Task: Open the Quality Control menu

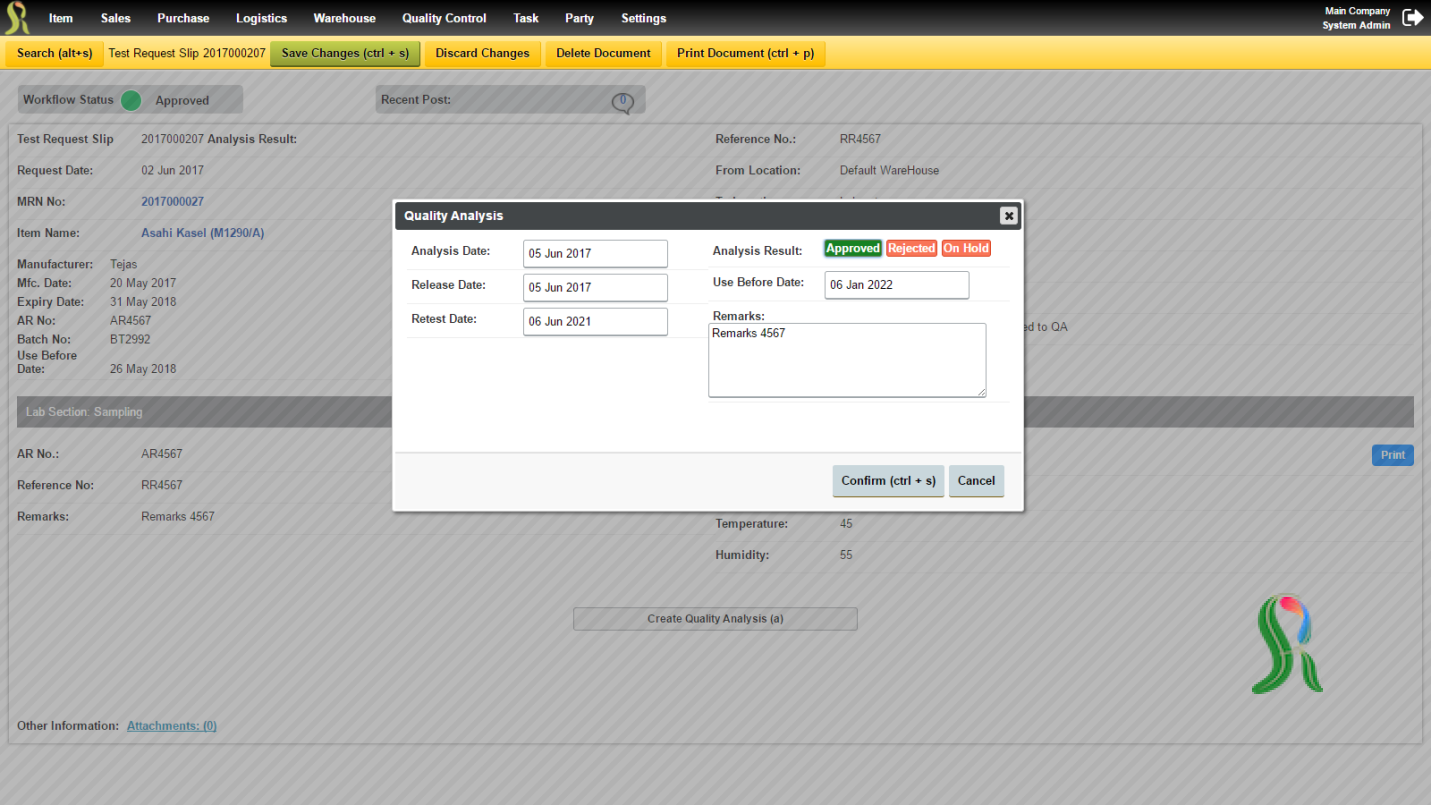Action: [x=444, y=18]
